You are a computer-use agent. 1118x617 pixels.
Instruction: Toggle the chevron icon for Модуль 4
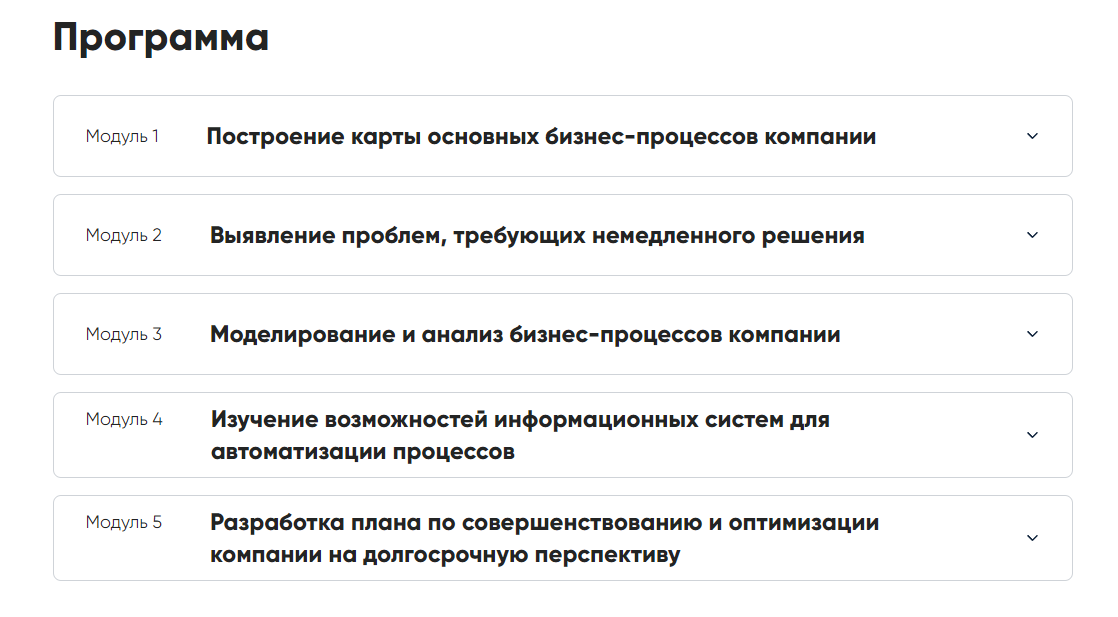click(x=1033, y=435)
